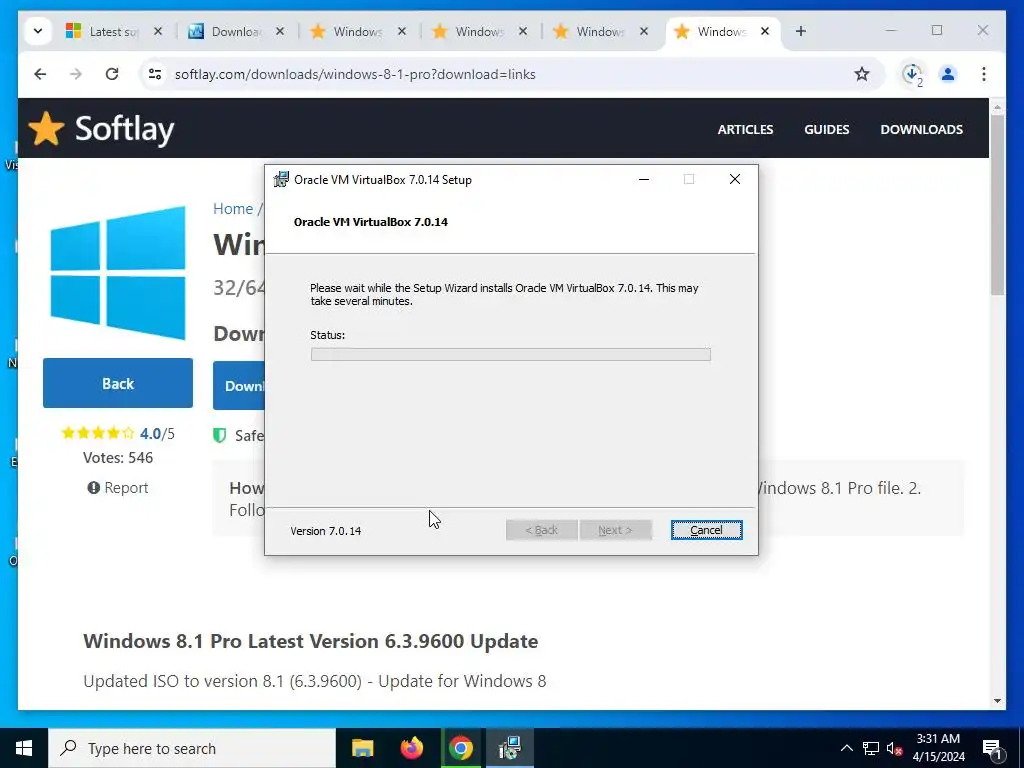Click the Chrome back arrow
This screenshot has height=768, width=1024.
tap(40, 74)
